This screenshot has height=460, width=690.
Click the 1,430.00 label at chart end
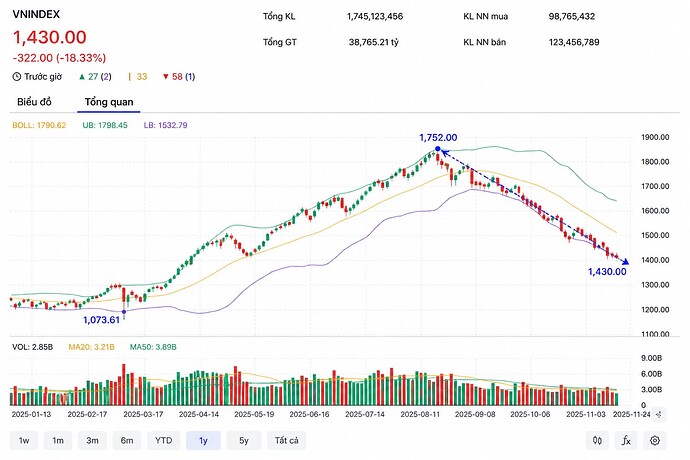607,272
